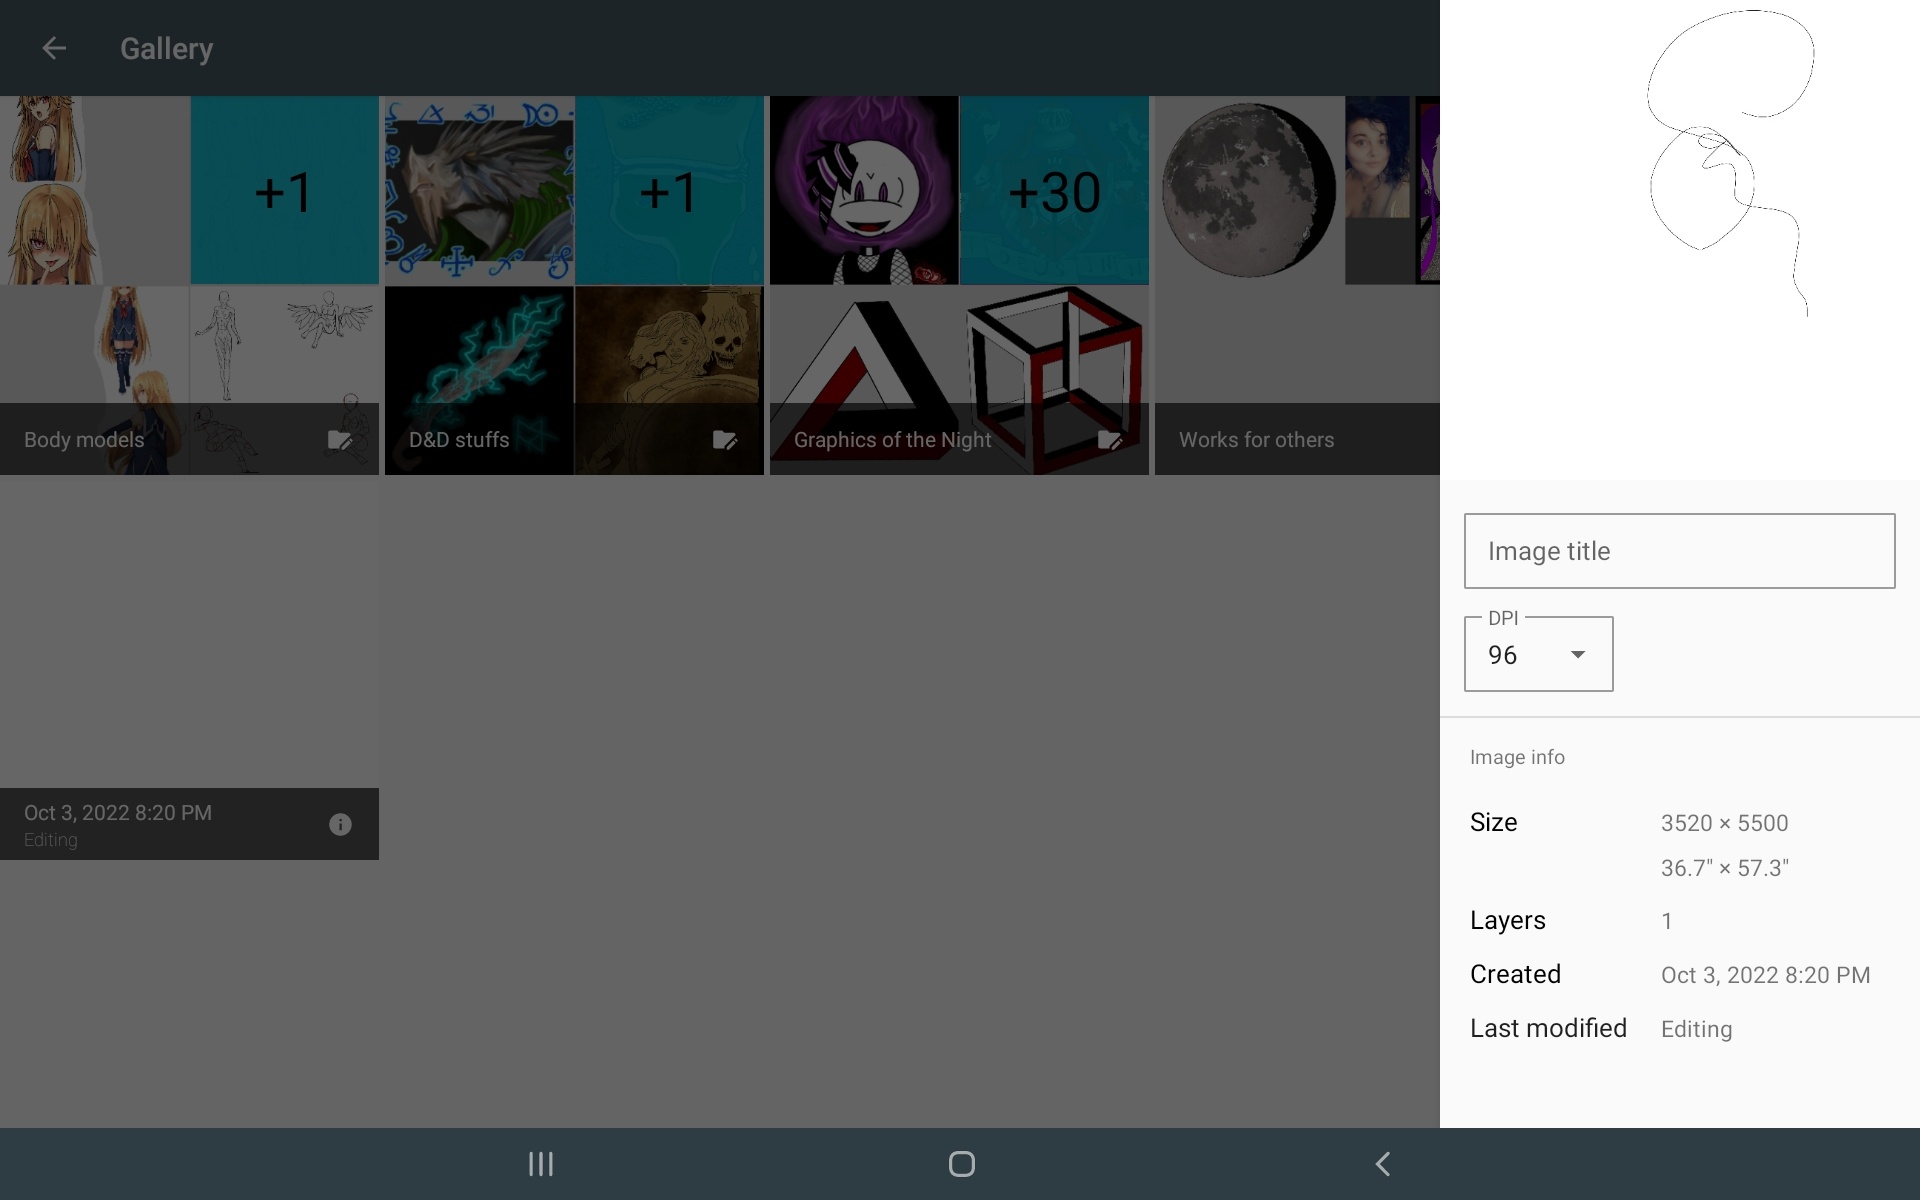Click the Gallery title text
The image size is (1920, 1200).
pos(166,48)
